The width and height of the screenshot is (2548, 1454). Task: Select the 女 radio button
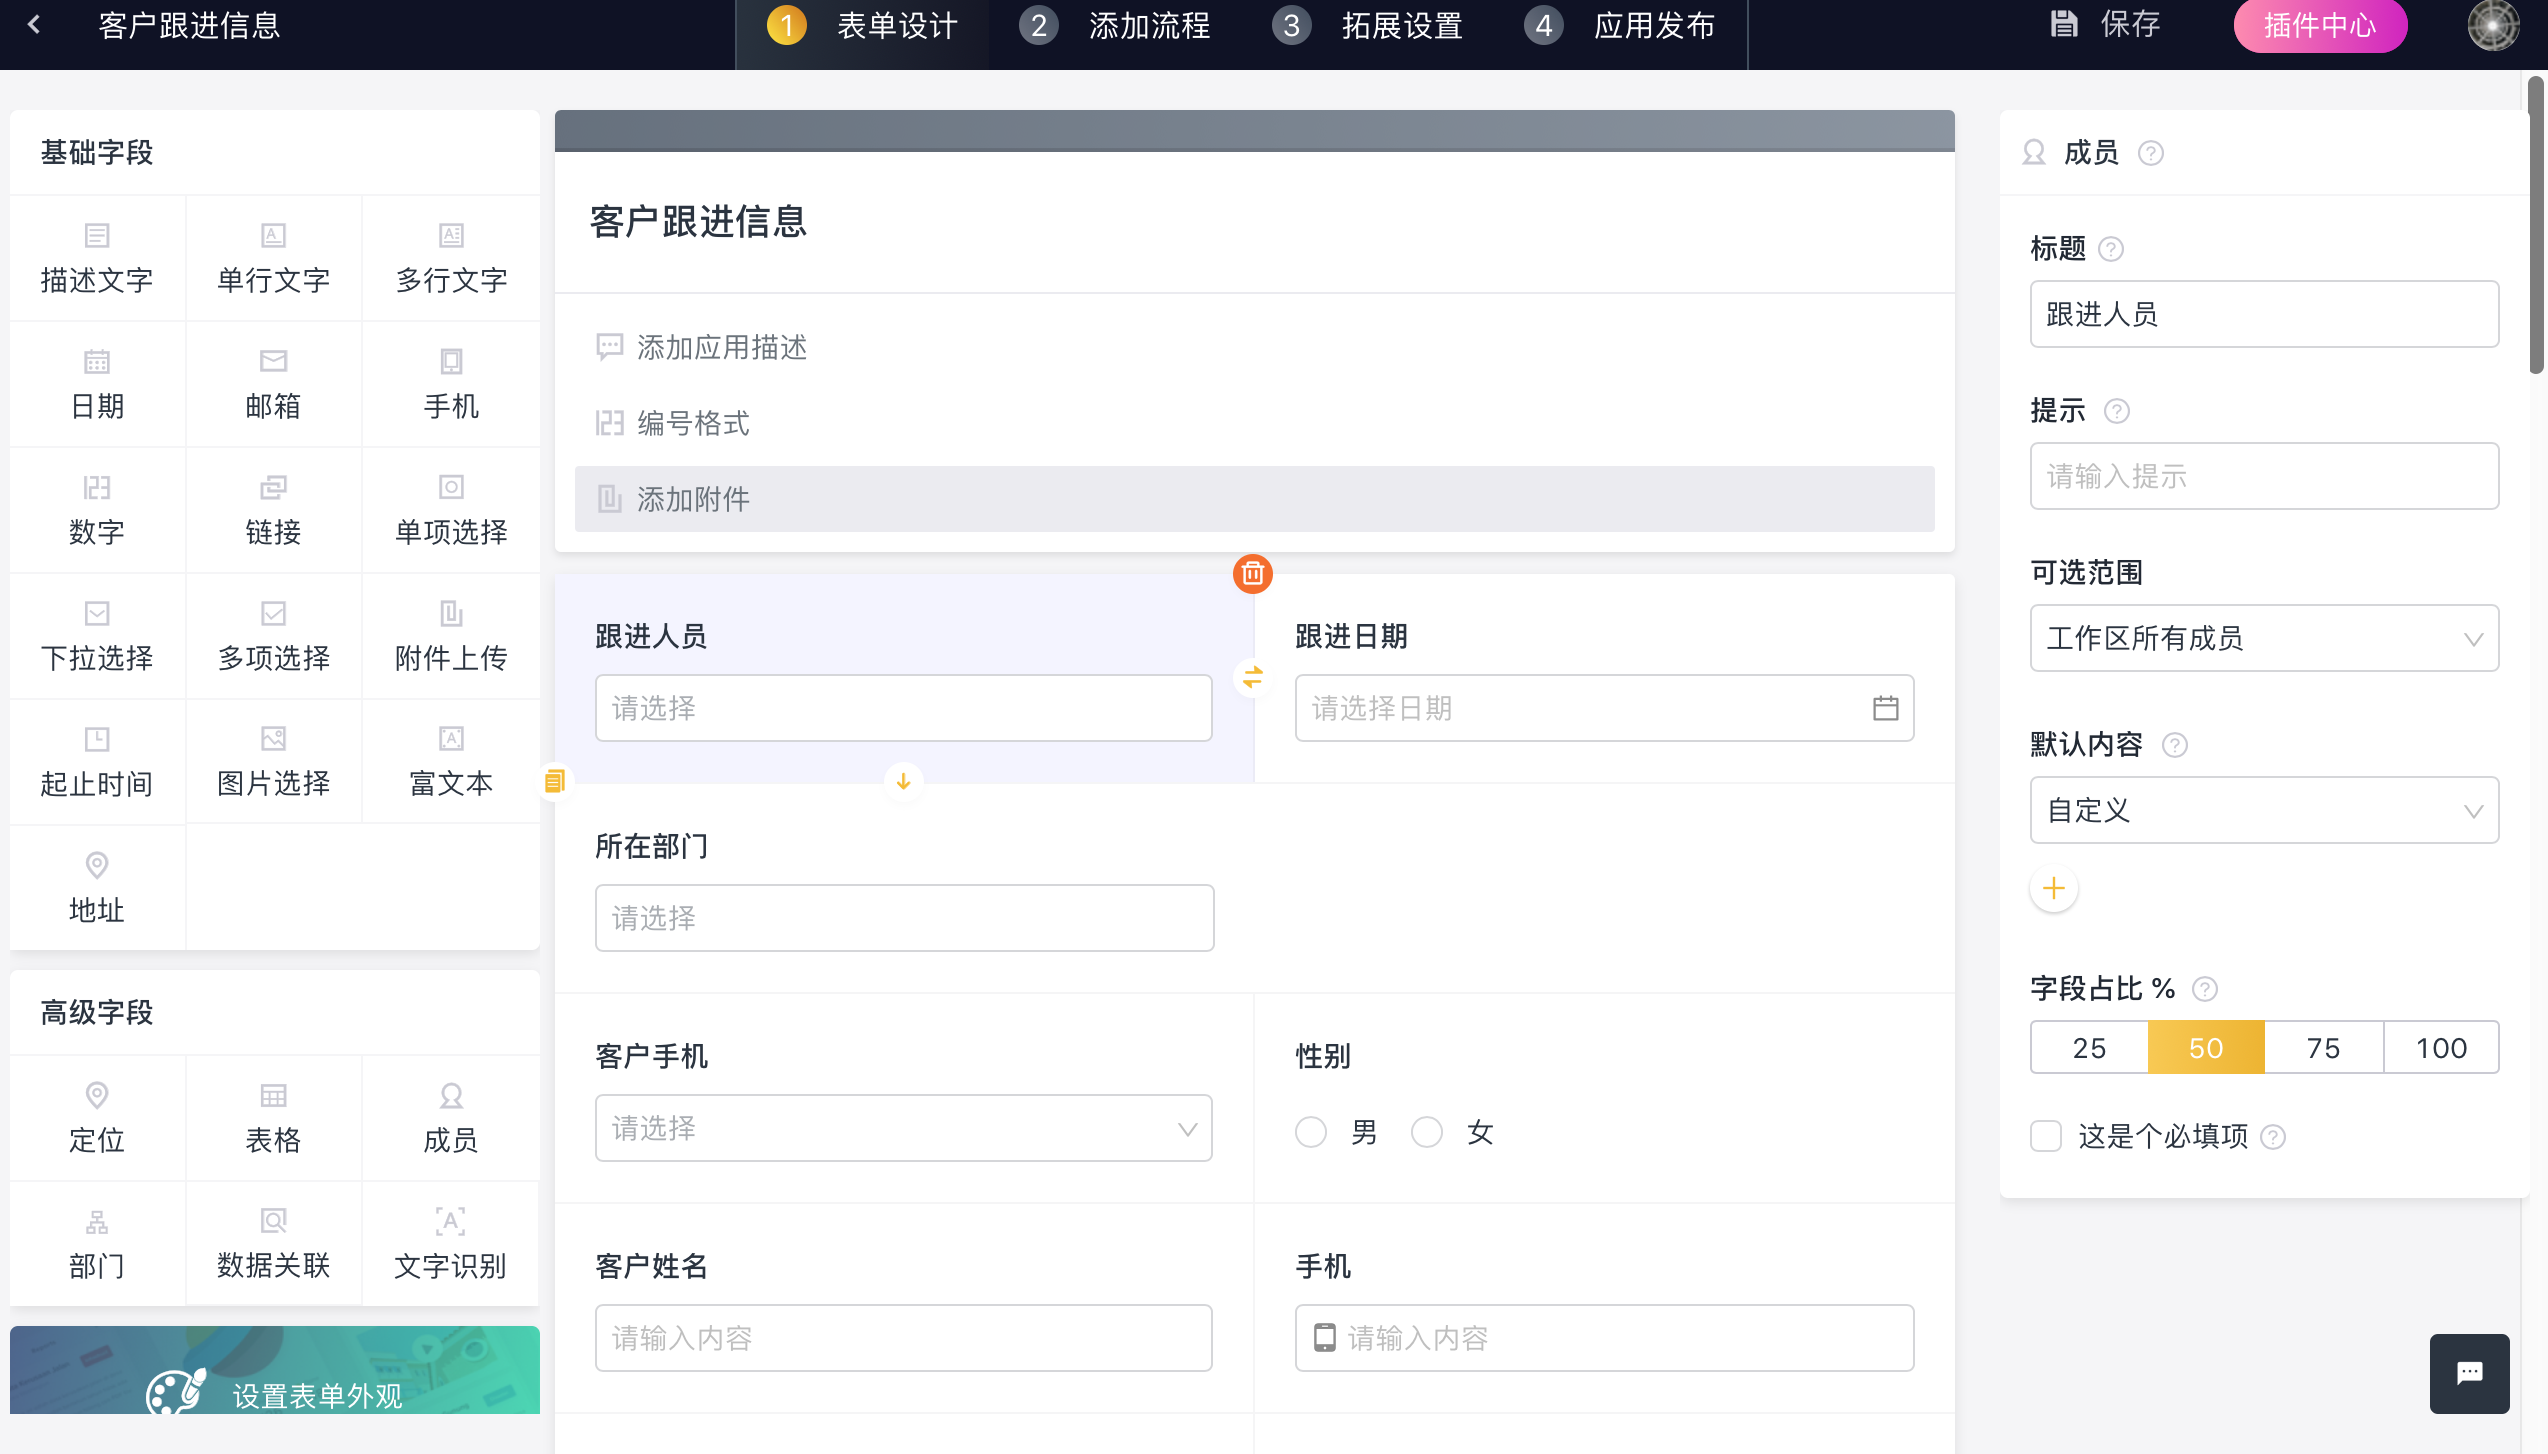click(x=1427, y=1132)
